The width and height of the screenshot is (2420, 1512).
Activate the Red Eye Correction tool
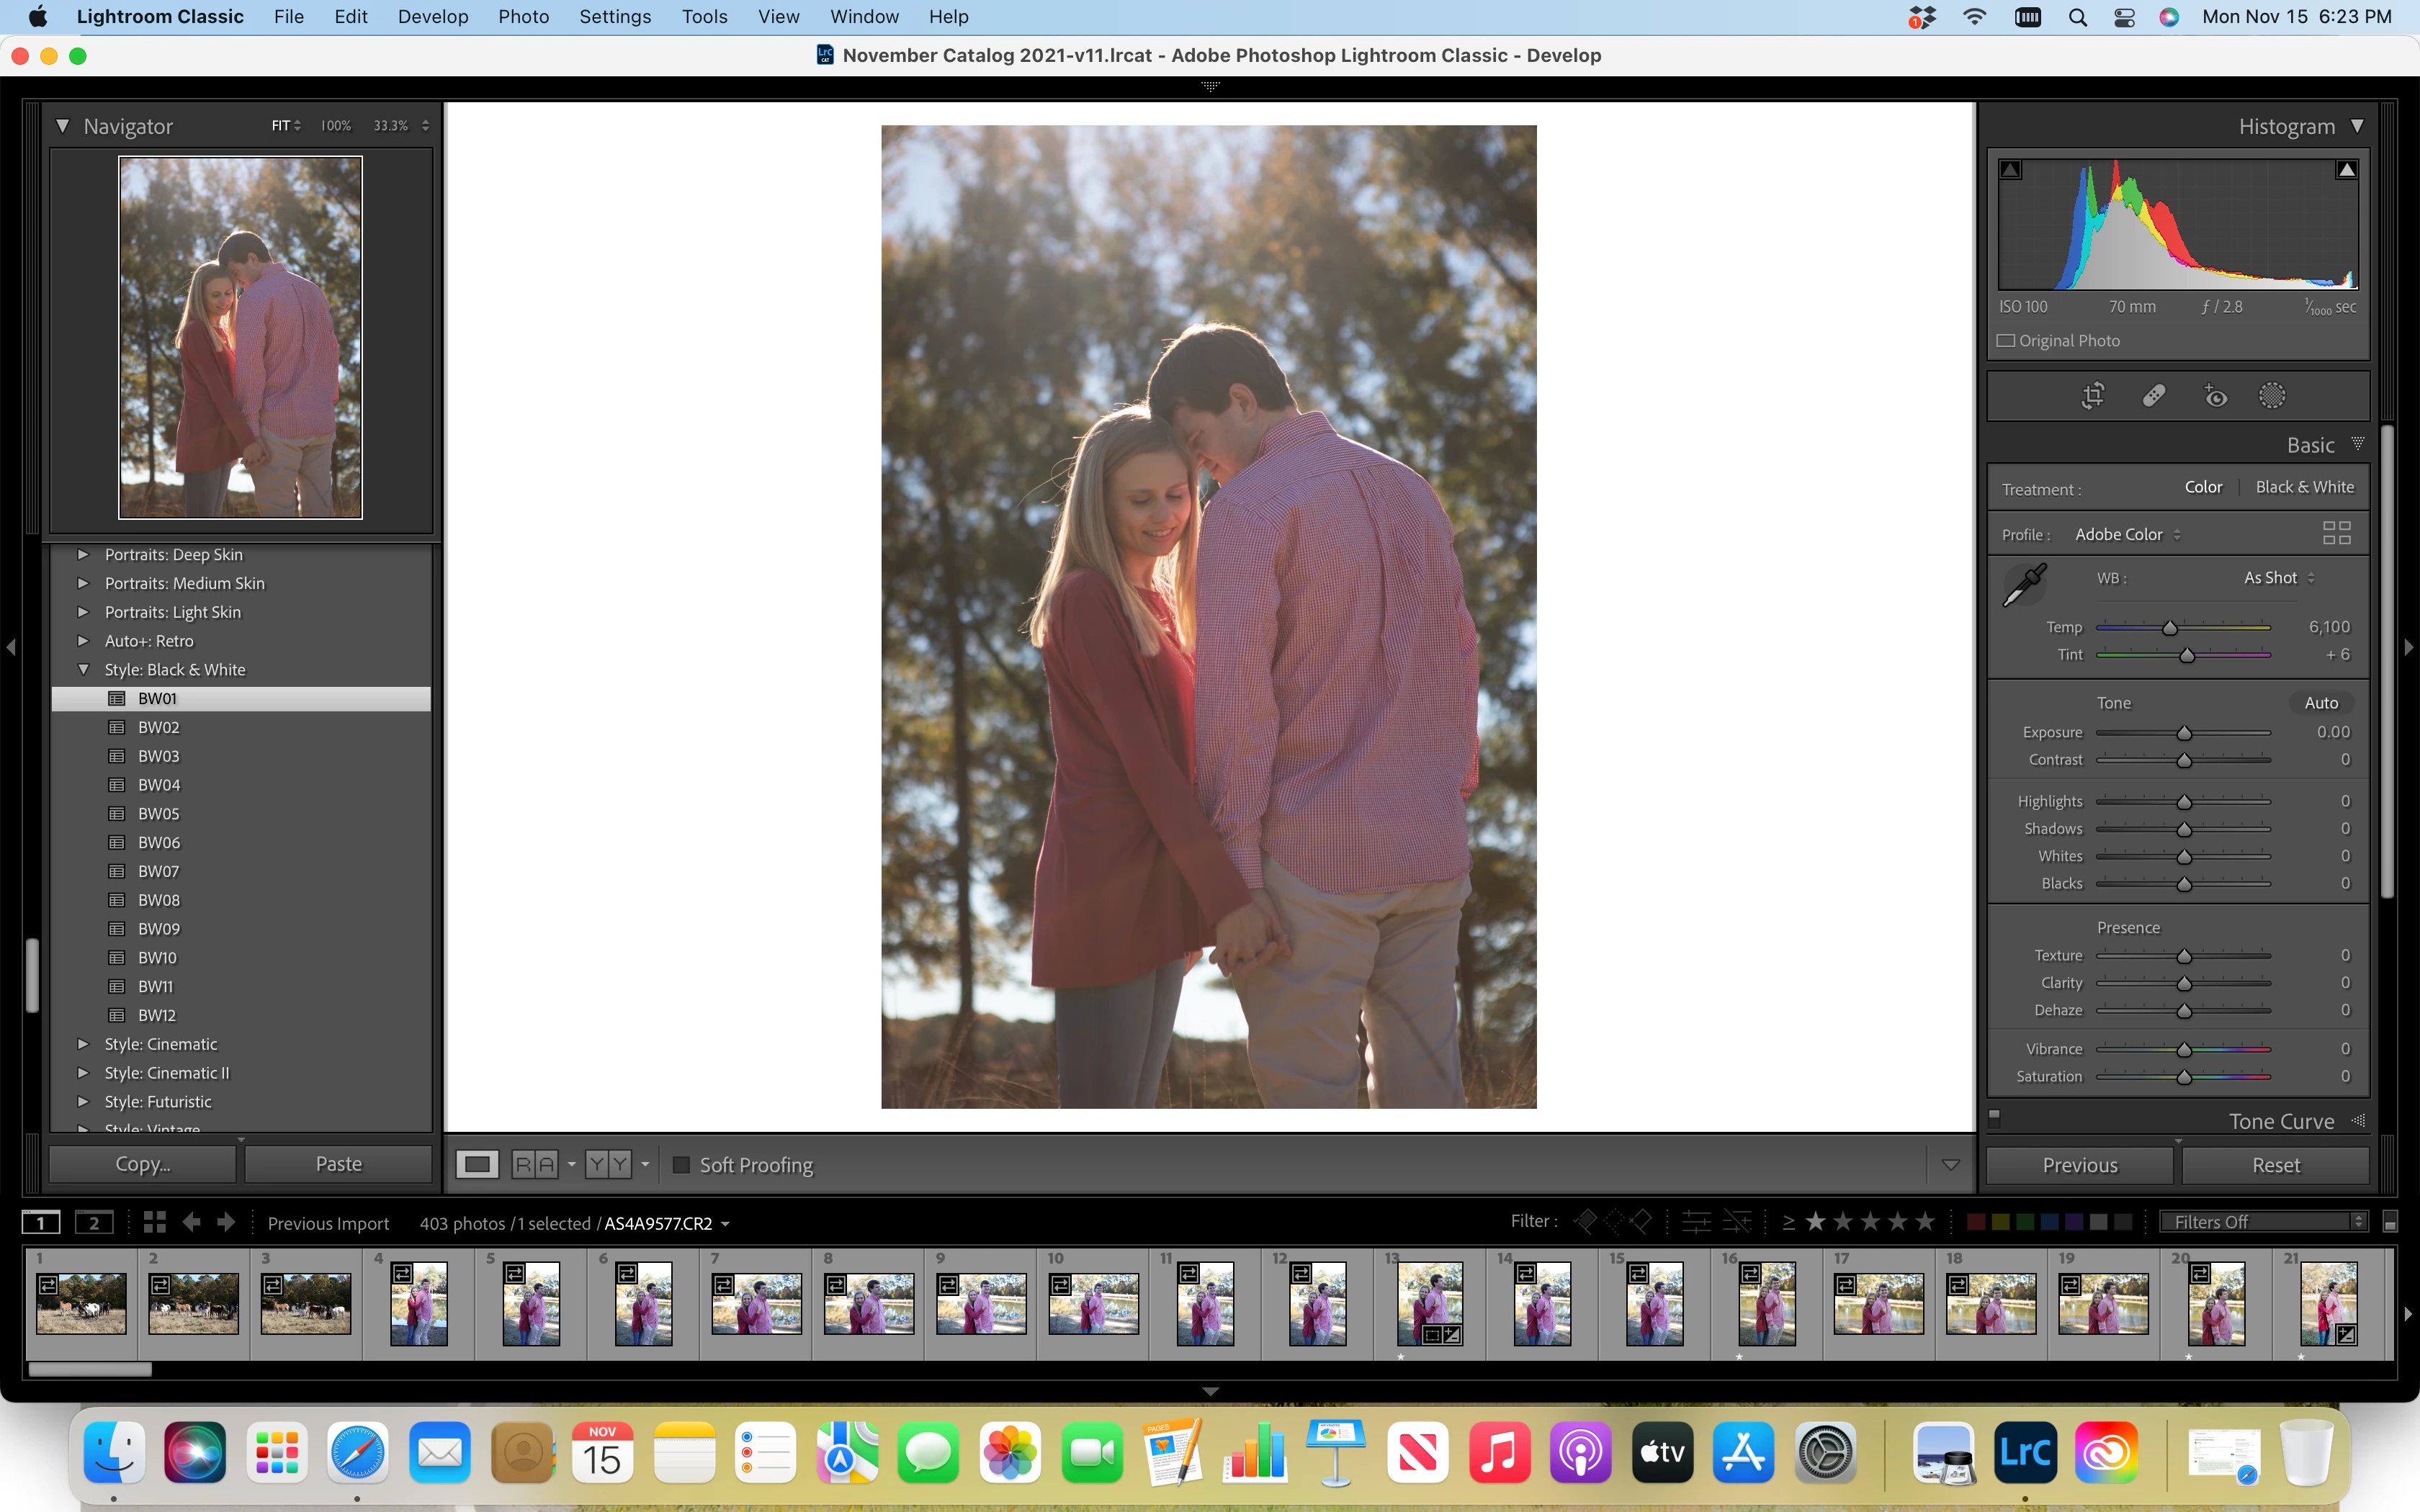point(2215,396)
